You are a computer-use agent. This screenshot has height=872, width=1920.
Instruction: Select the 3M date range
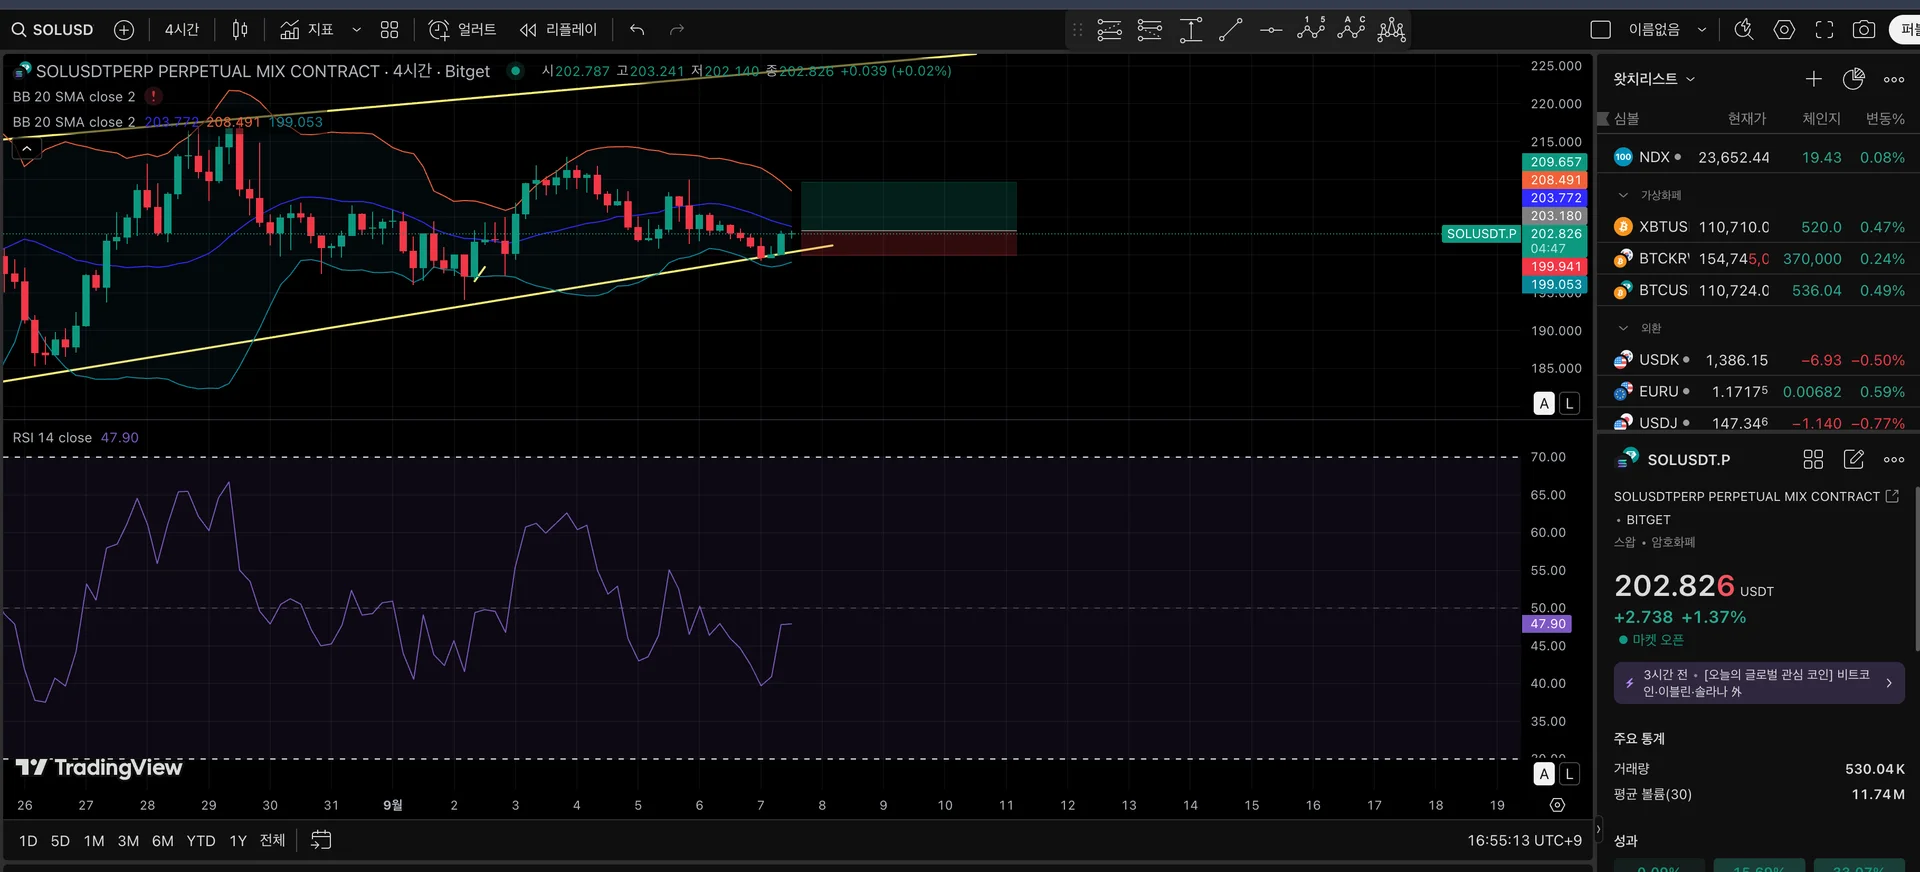[128, 841]
